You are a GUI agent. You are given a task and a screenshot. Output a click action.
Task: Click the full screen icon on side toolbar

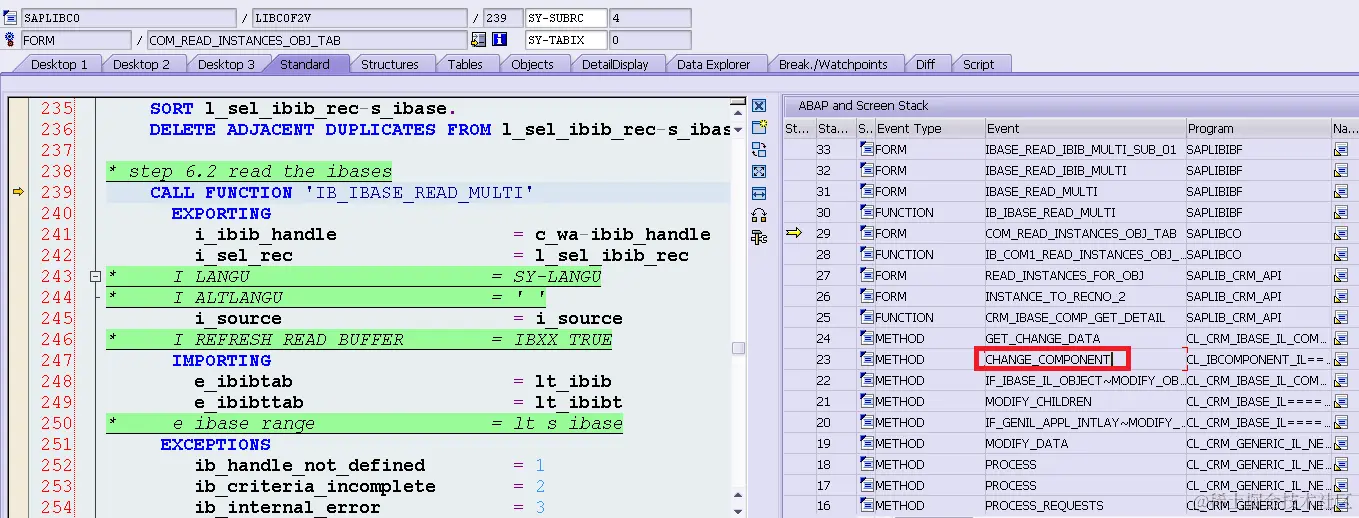759,172
